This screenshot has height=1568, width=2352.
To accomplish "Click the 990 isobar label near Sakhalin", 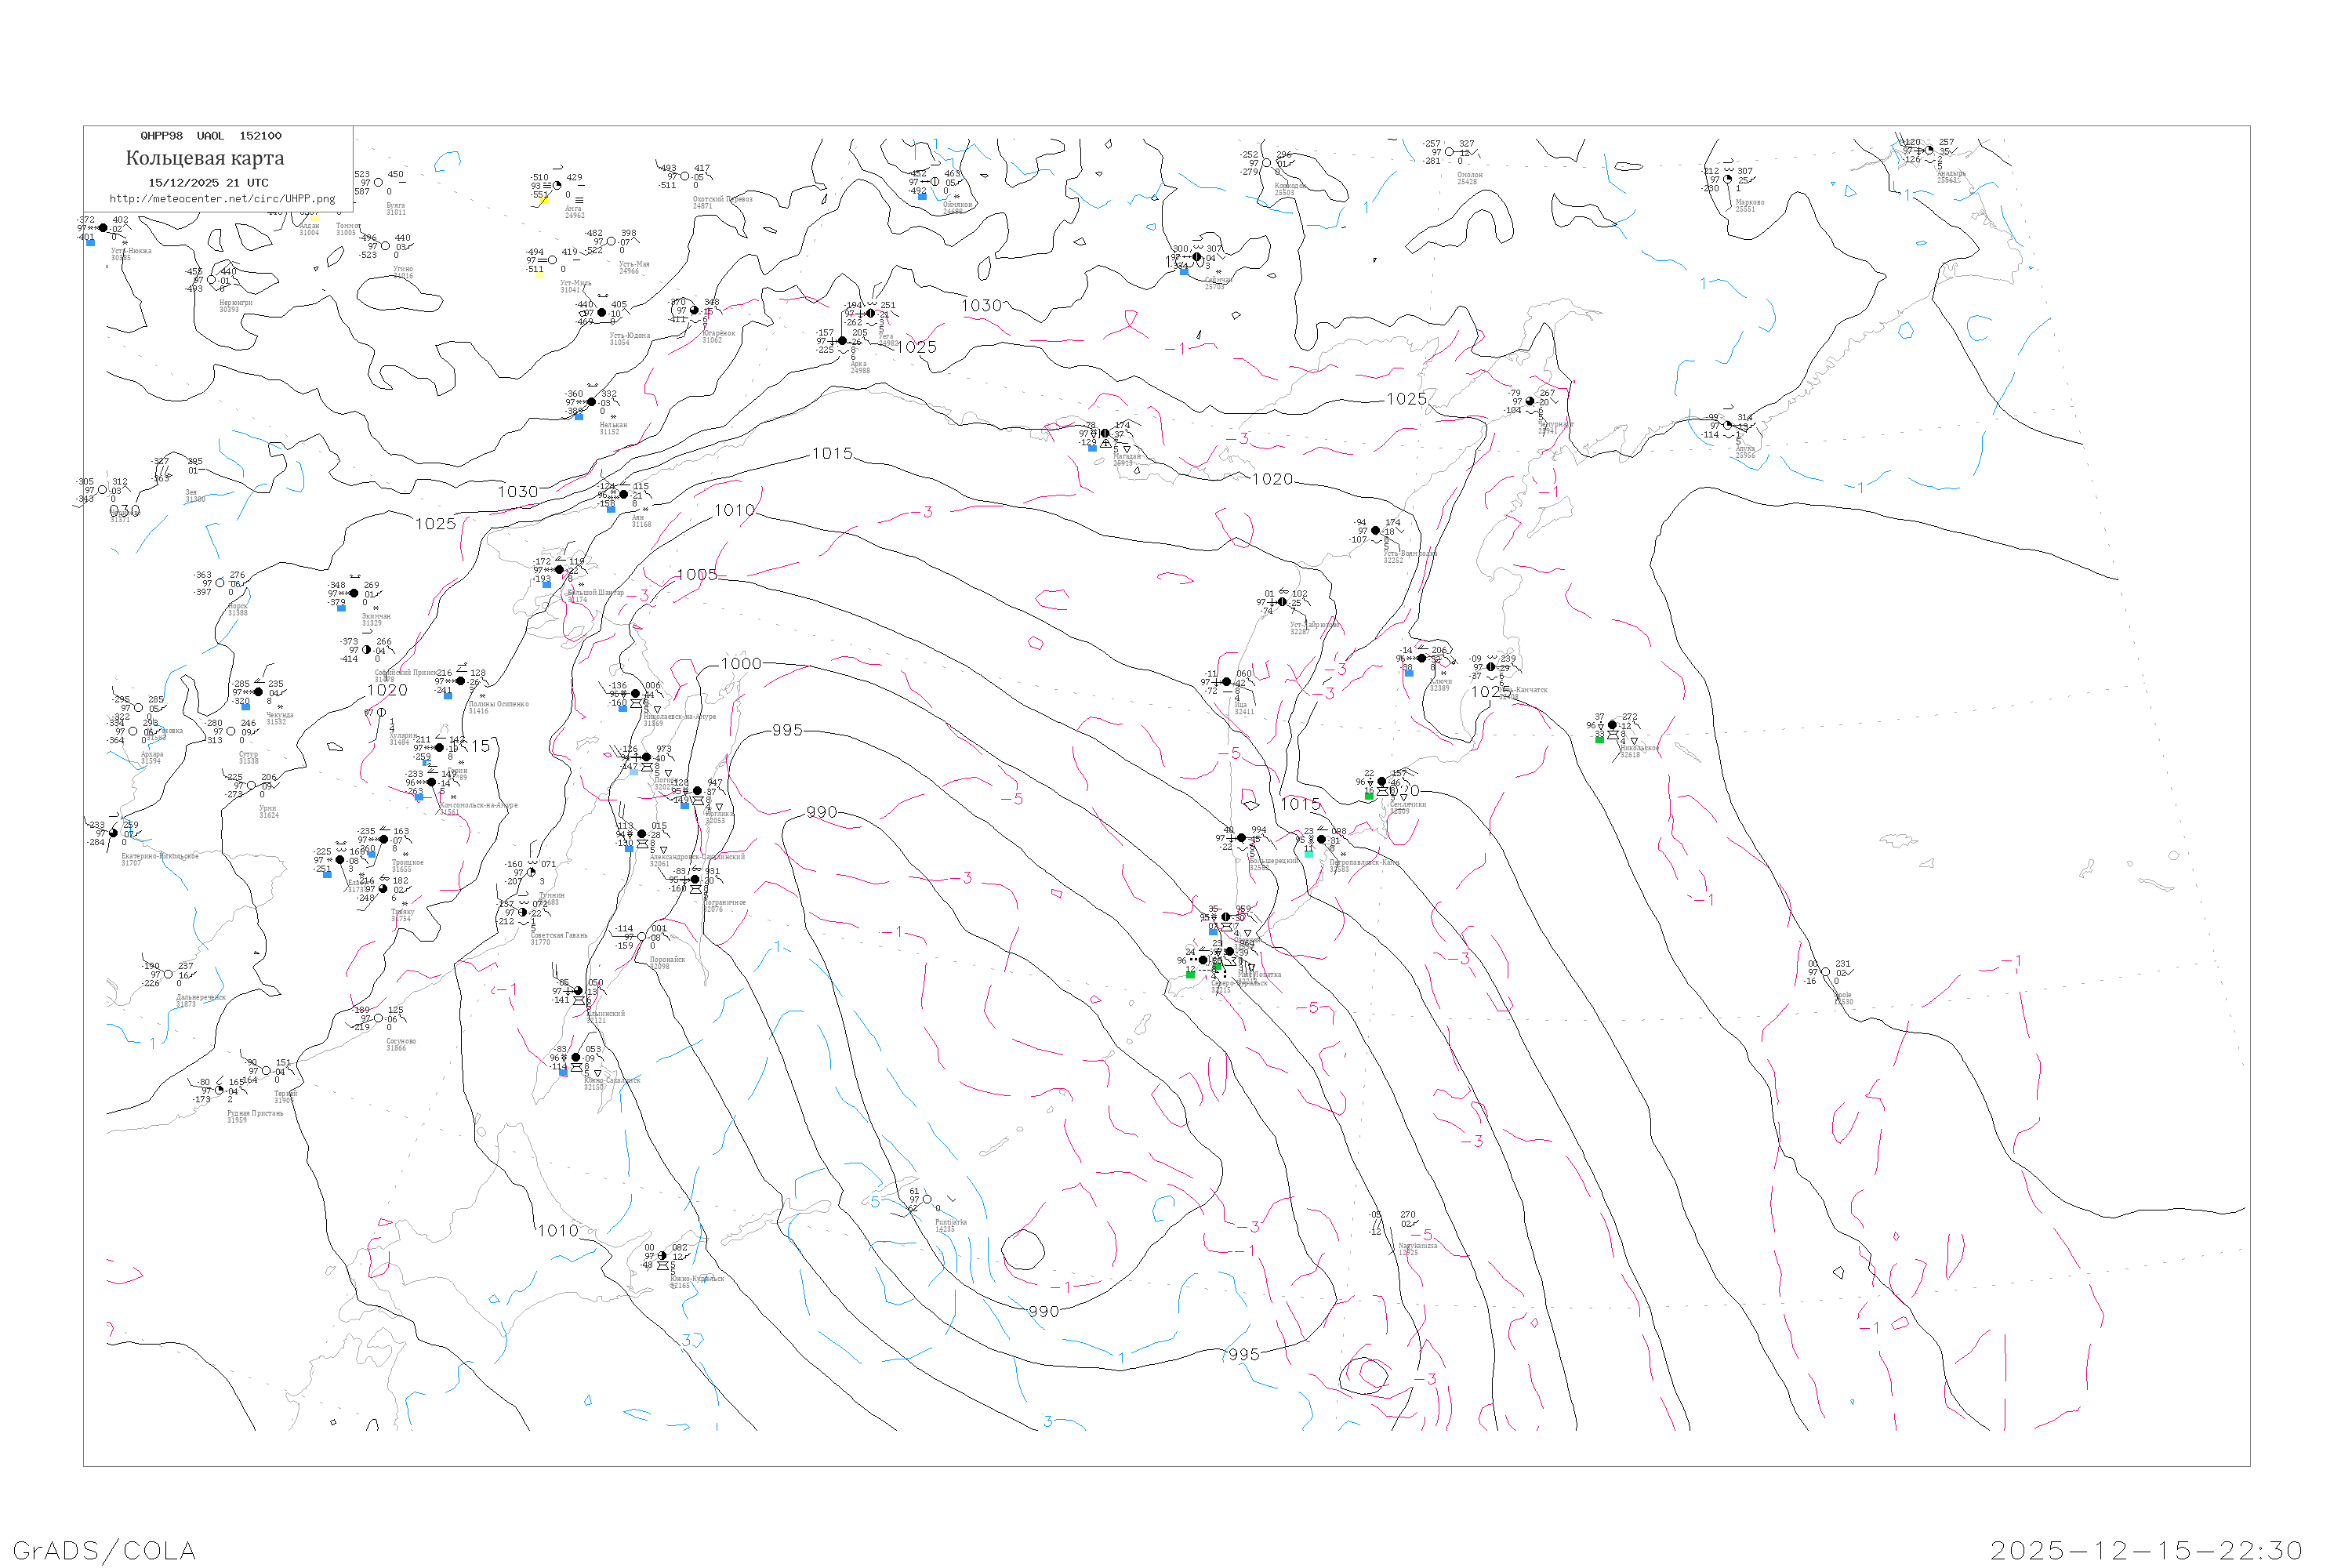I will (x=821, y=812).
